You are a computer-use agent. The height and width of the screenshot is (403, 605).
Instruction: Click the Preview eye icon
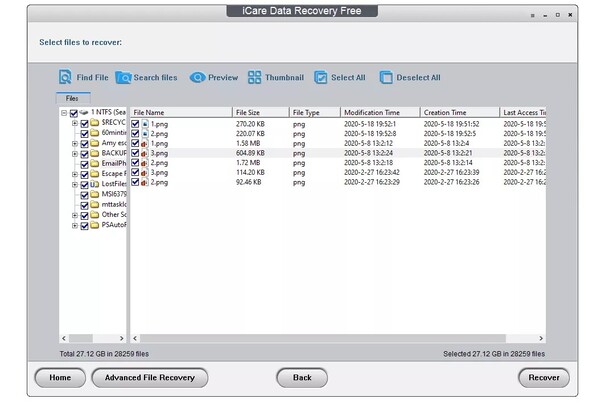click(198, 77)
